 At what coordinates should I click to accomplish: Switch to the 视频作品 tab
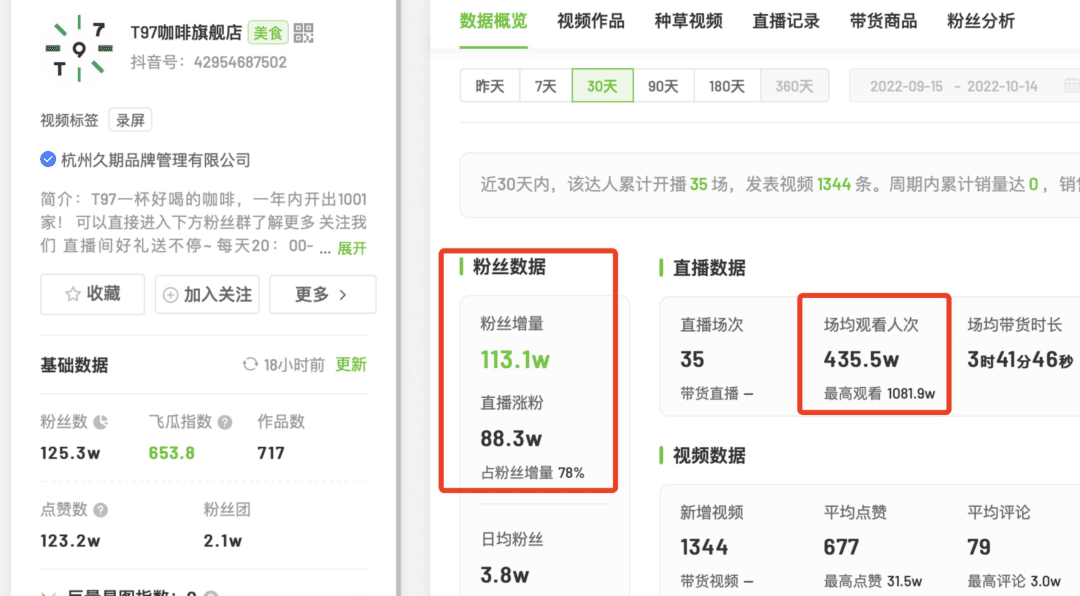pos(590,21)
